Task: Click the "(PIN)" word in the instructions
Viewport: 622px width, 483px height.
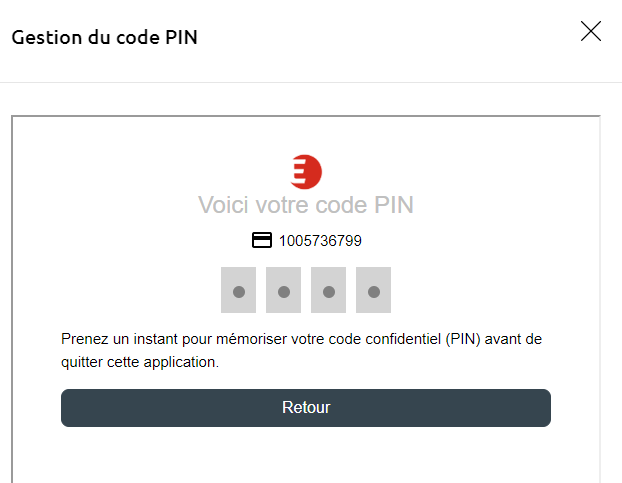Action: [x=466, y=339]
